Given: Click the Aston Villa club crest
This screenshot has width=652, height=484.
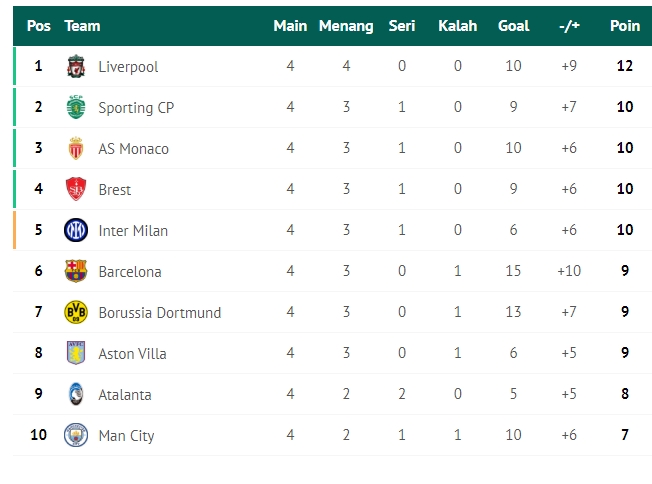Looking at the screenshot, I should tap(76, 353).
